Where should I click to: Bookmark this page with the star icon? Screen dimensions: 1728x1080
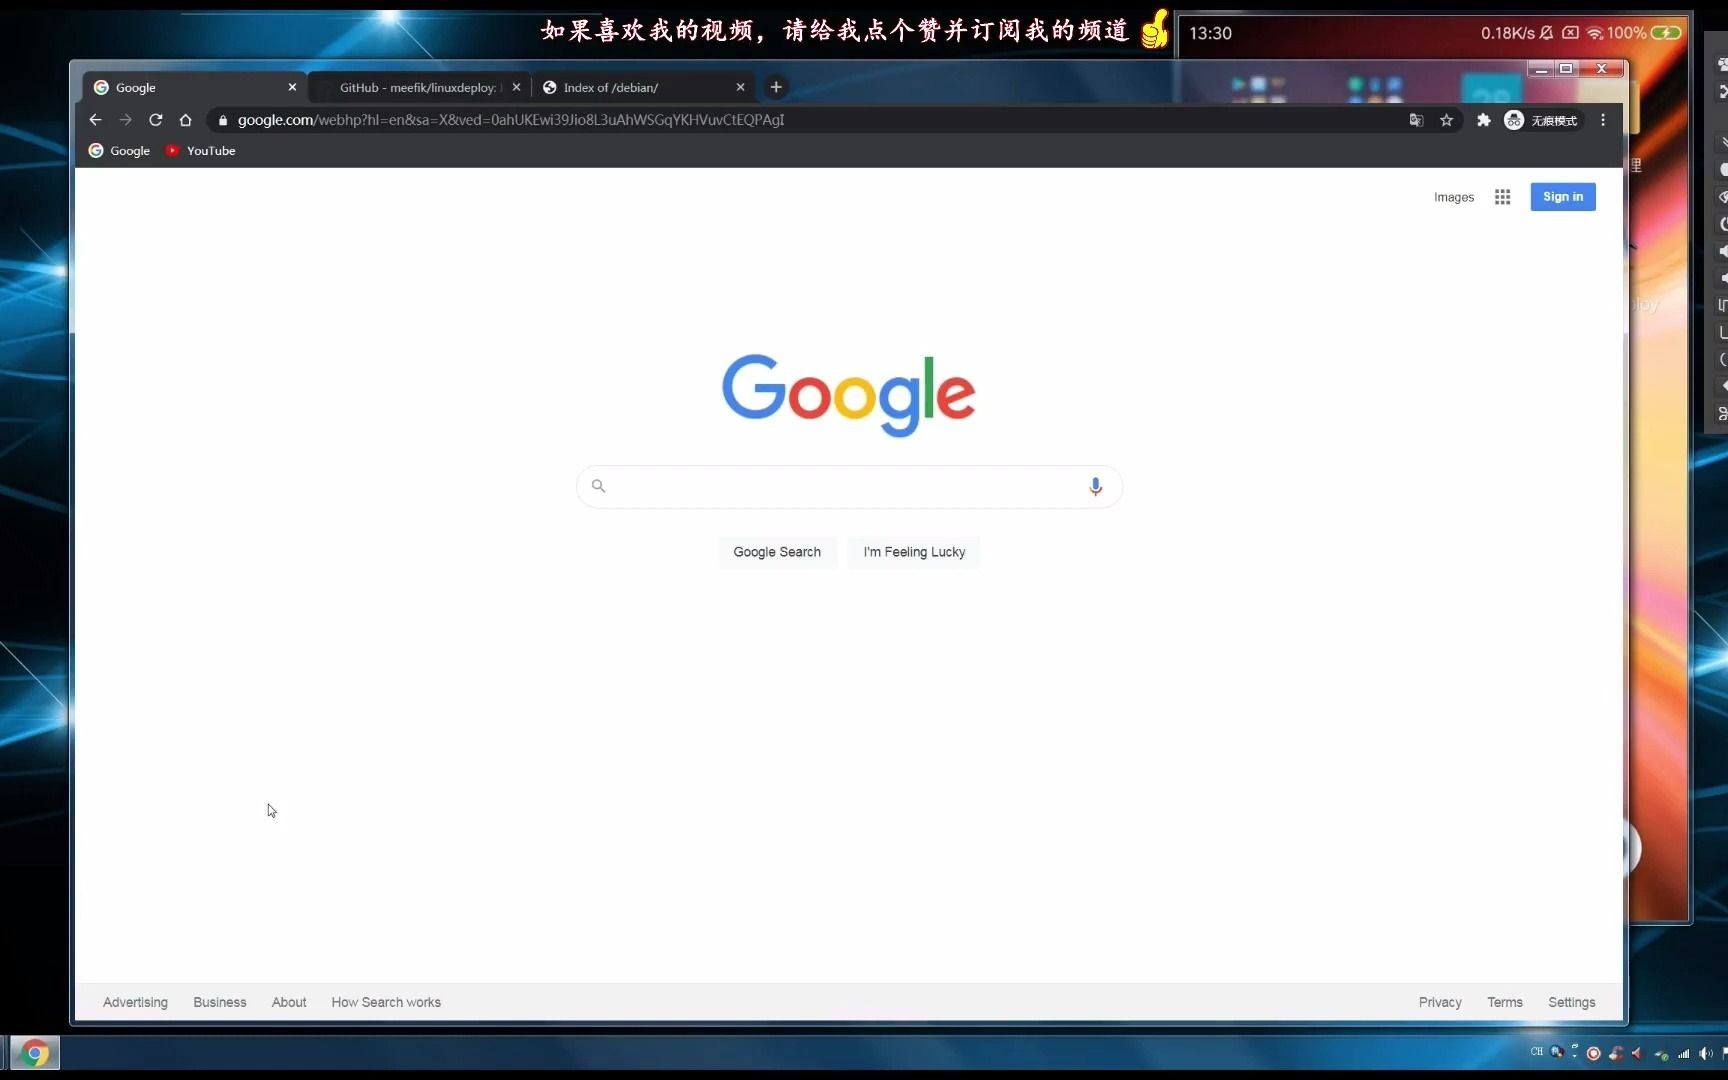point(1446,120)
